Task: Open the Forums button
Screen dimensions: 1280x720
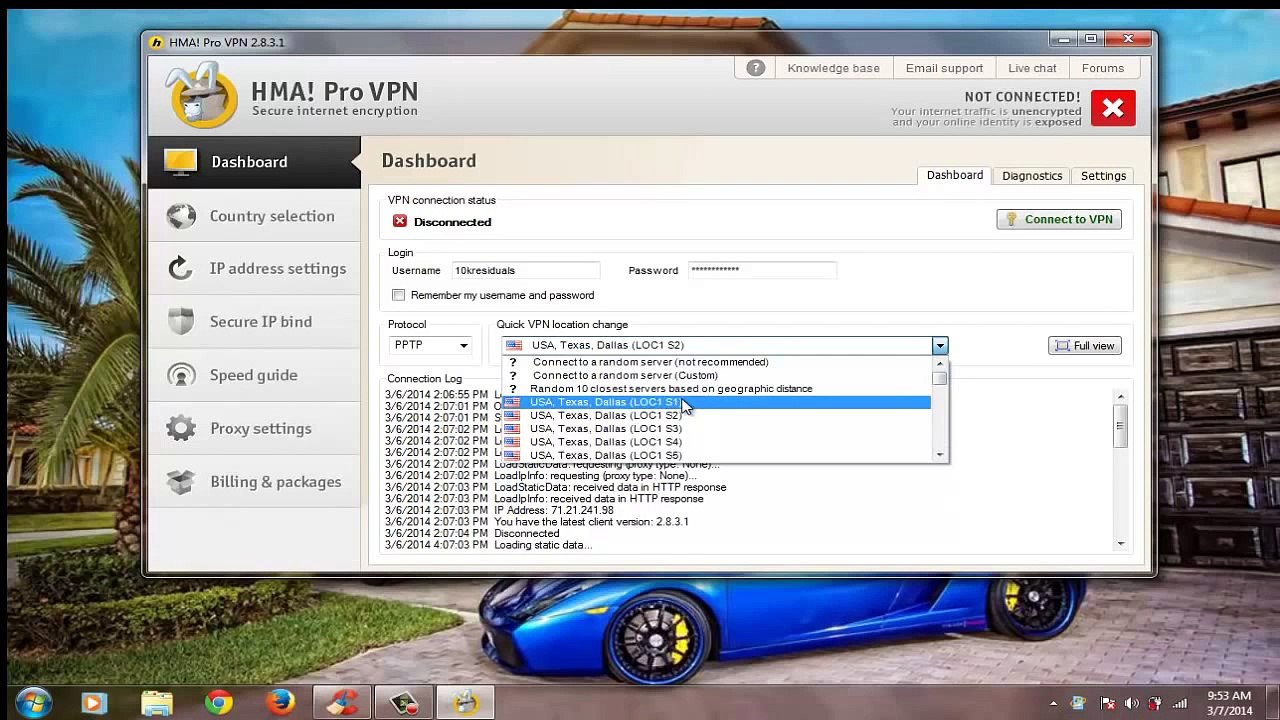Action: 1103,68
